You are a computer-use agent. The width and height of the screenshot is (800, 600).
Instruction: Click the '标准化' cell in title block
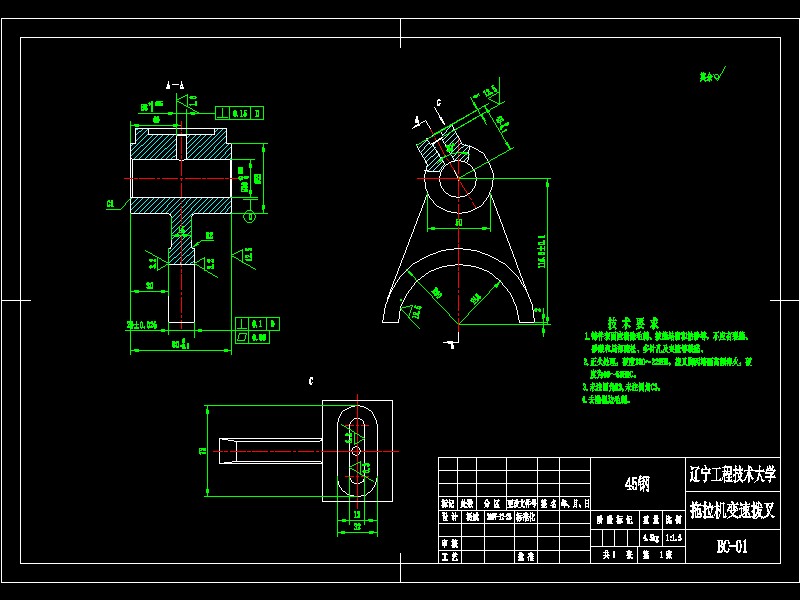tap(525, 517)
